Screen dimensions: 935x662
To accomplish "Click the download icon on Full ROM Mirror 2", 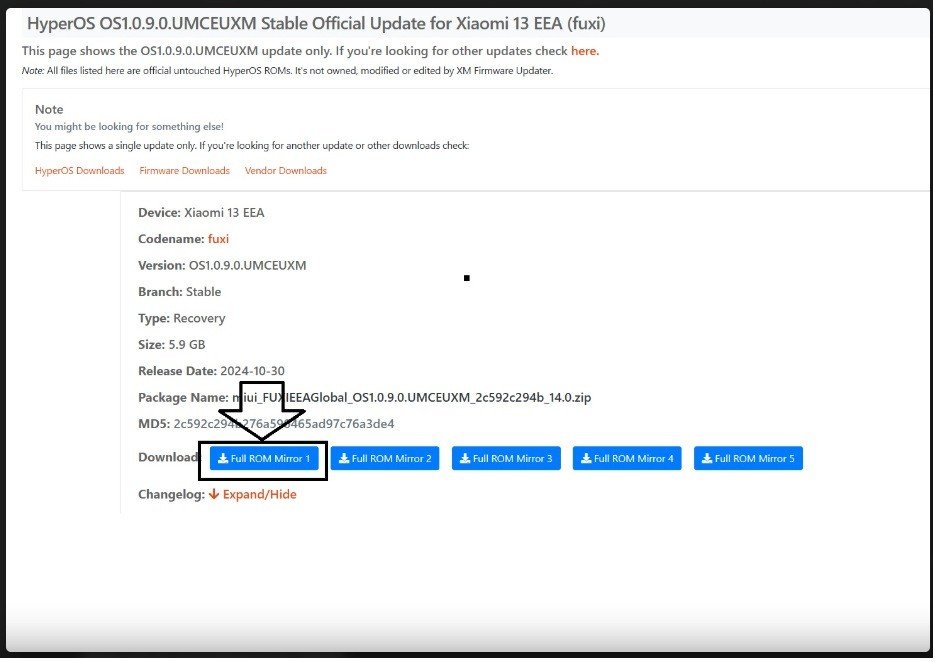I will (x=344, y=459).
